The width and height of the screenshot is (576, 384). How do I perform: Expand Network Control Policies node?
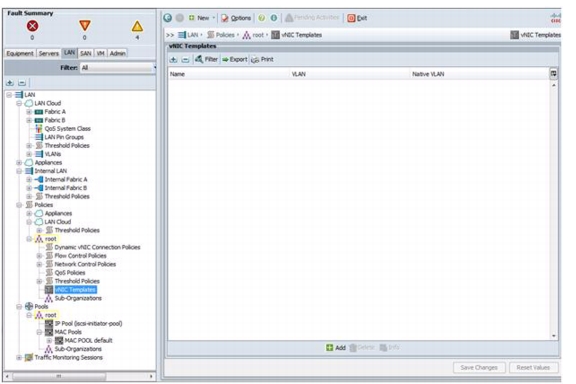39,264
